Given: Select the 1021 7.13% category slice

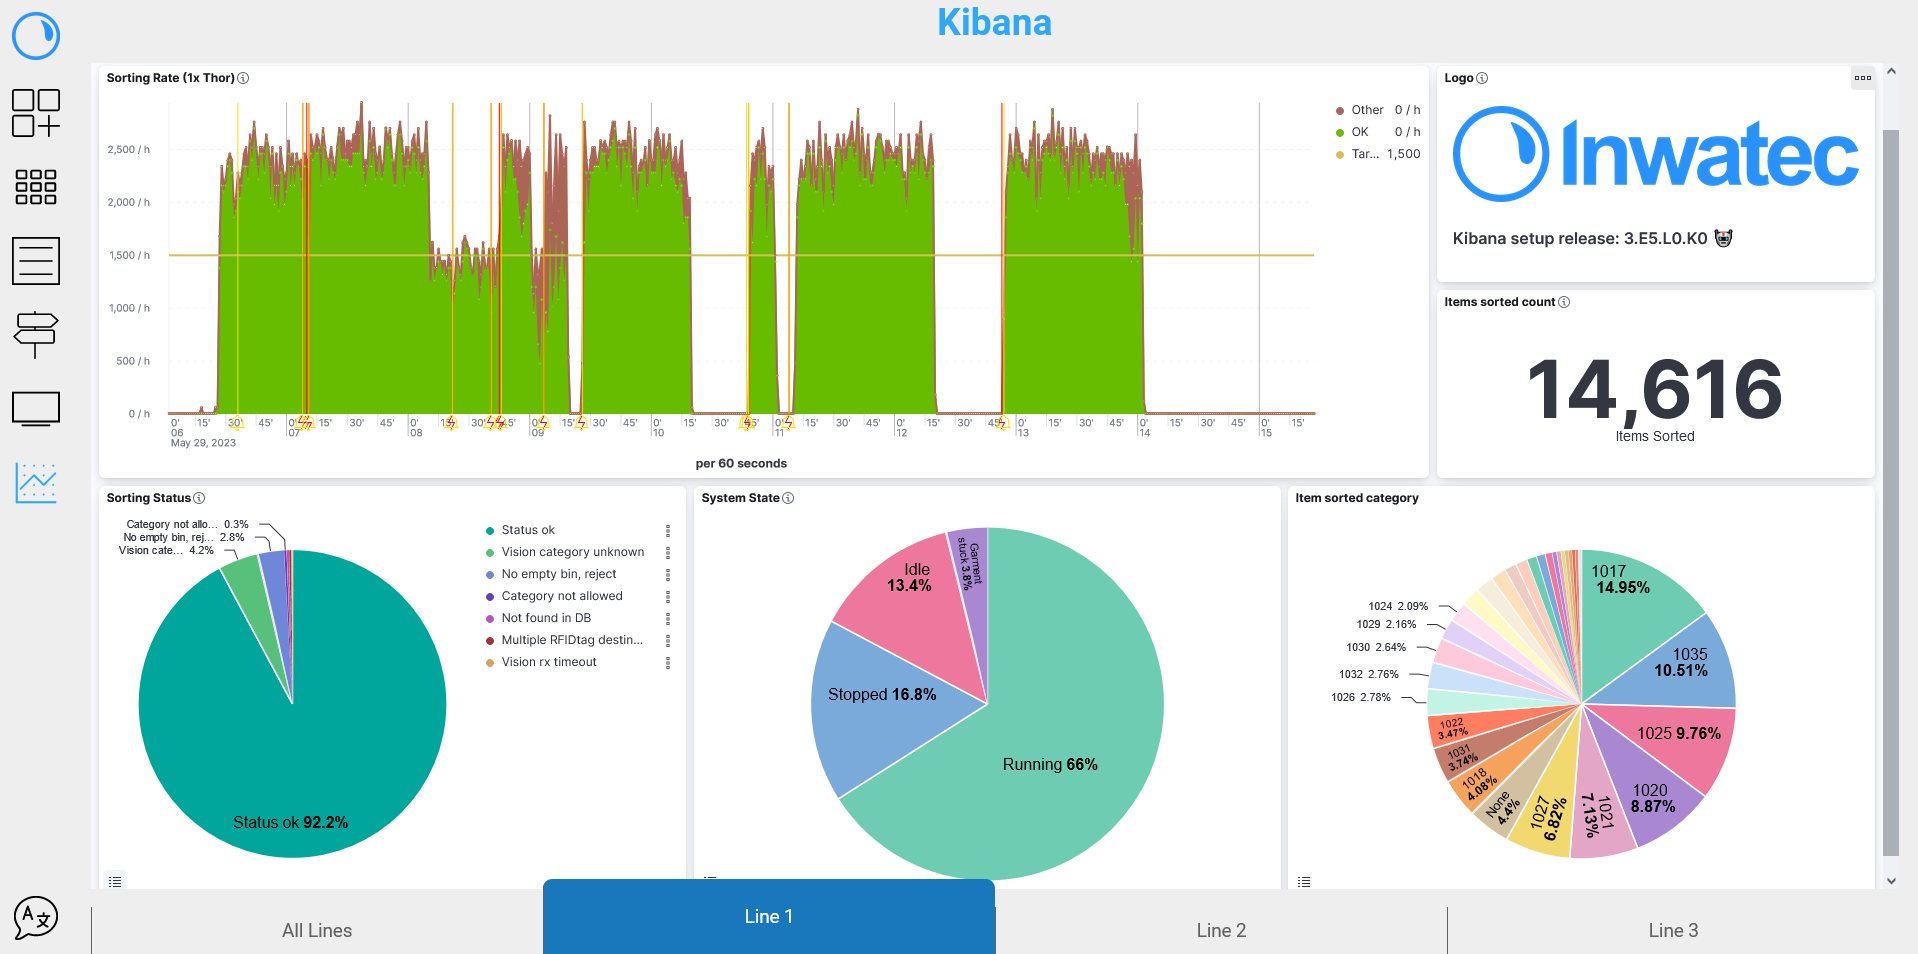Looking at the screenshot, I should pyautogui.click(x=1597, y=815).
